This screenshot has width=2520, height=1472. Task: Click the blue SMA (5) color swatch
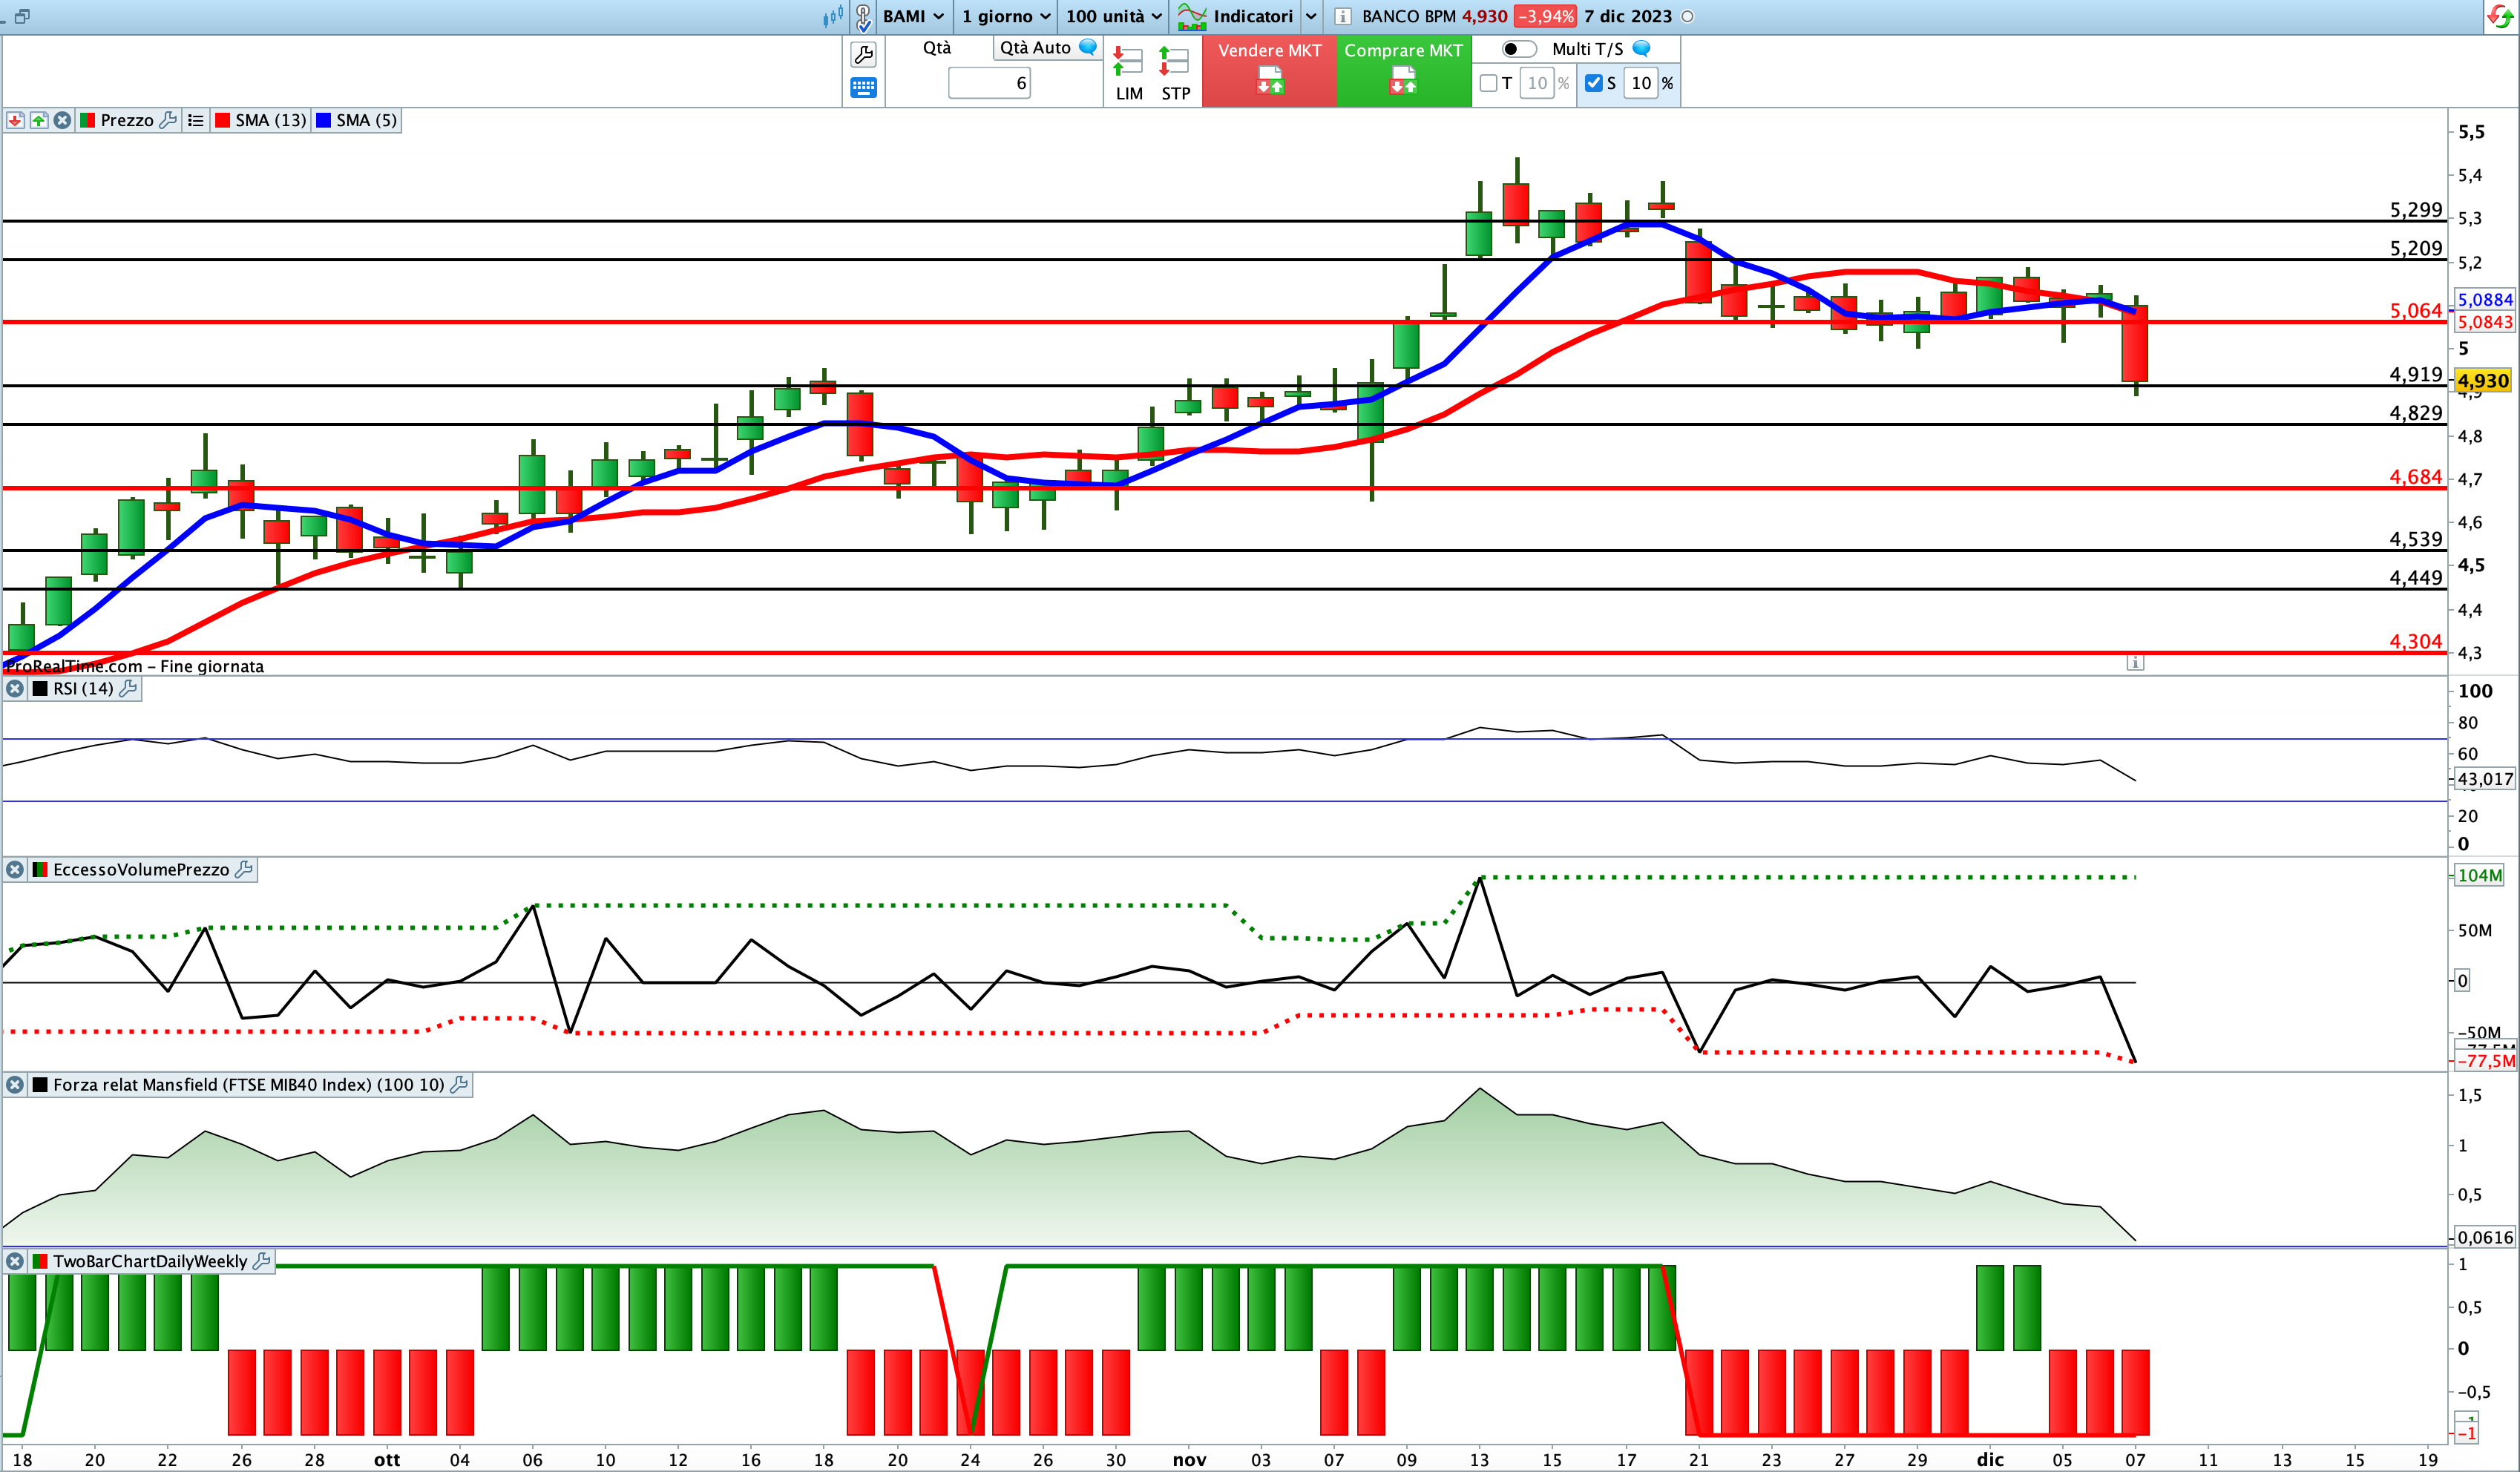point(324,120)
